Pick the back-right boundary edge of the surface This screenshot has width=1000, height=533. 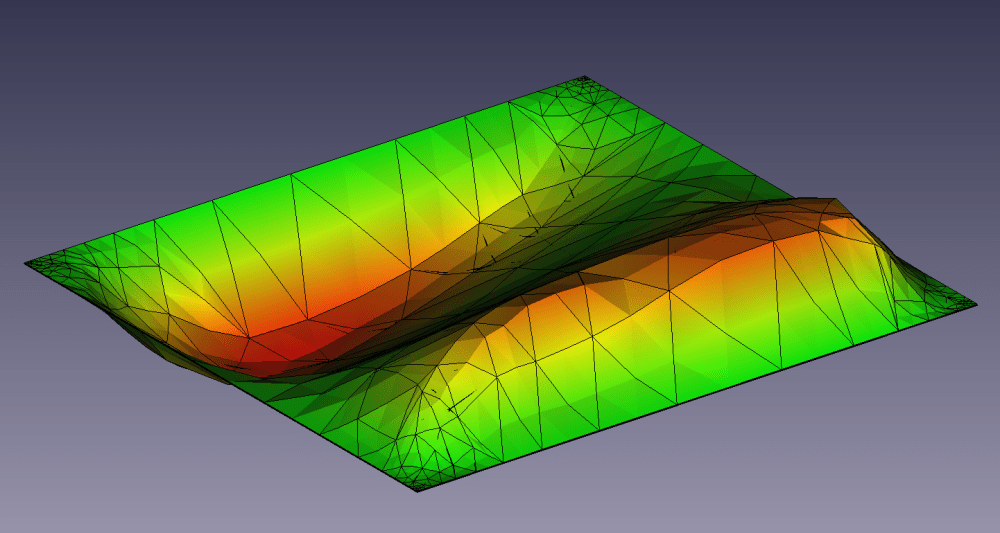pyautogui.click(x=780, y=190)
